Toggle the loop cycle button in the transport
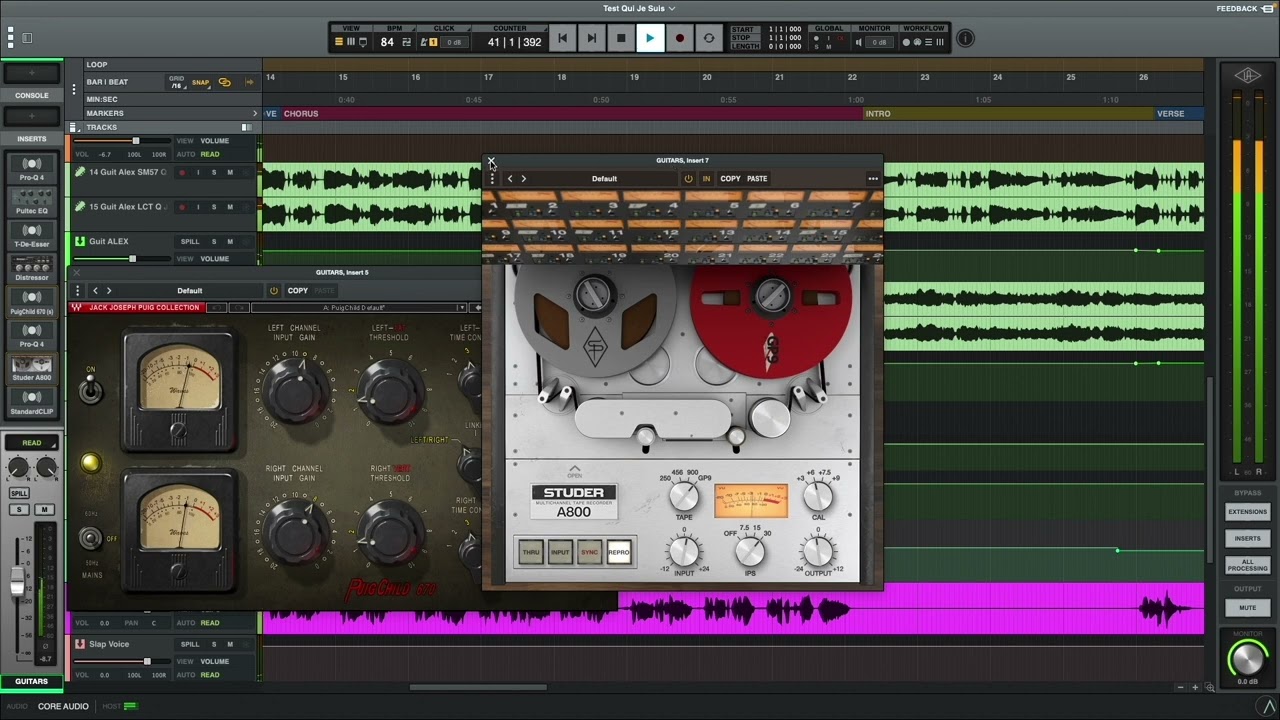Image resolution: width=1280 pixels, height=720 pixels. (x=709, y=38)
